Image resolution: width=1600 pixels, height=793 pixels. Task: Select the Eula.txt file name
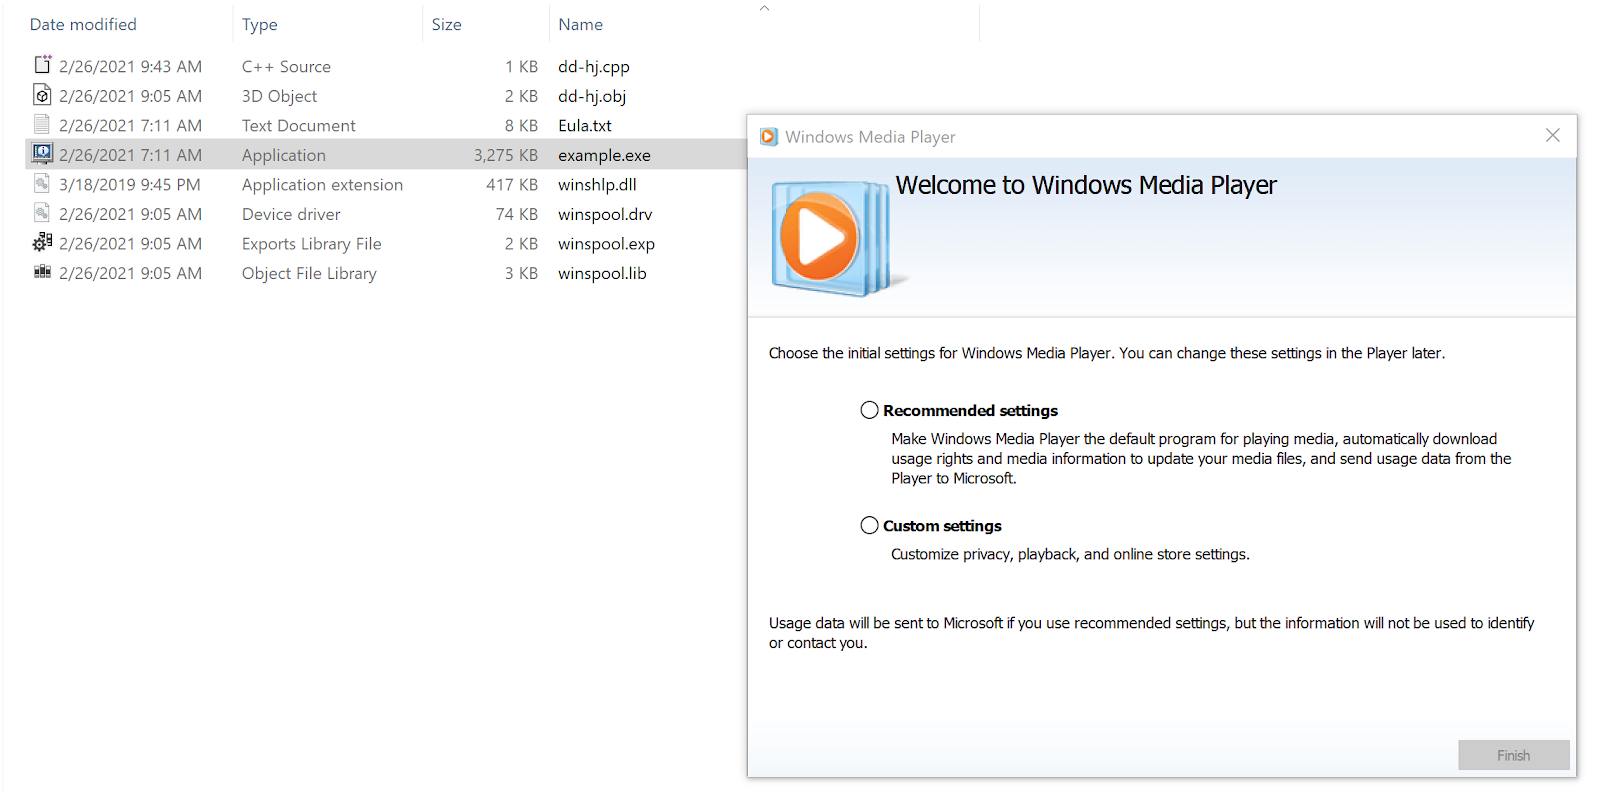[x=585, y=125]
